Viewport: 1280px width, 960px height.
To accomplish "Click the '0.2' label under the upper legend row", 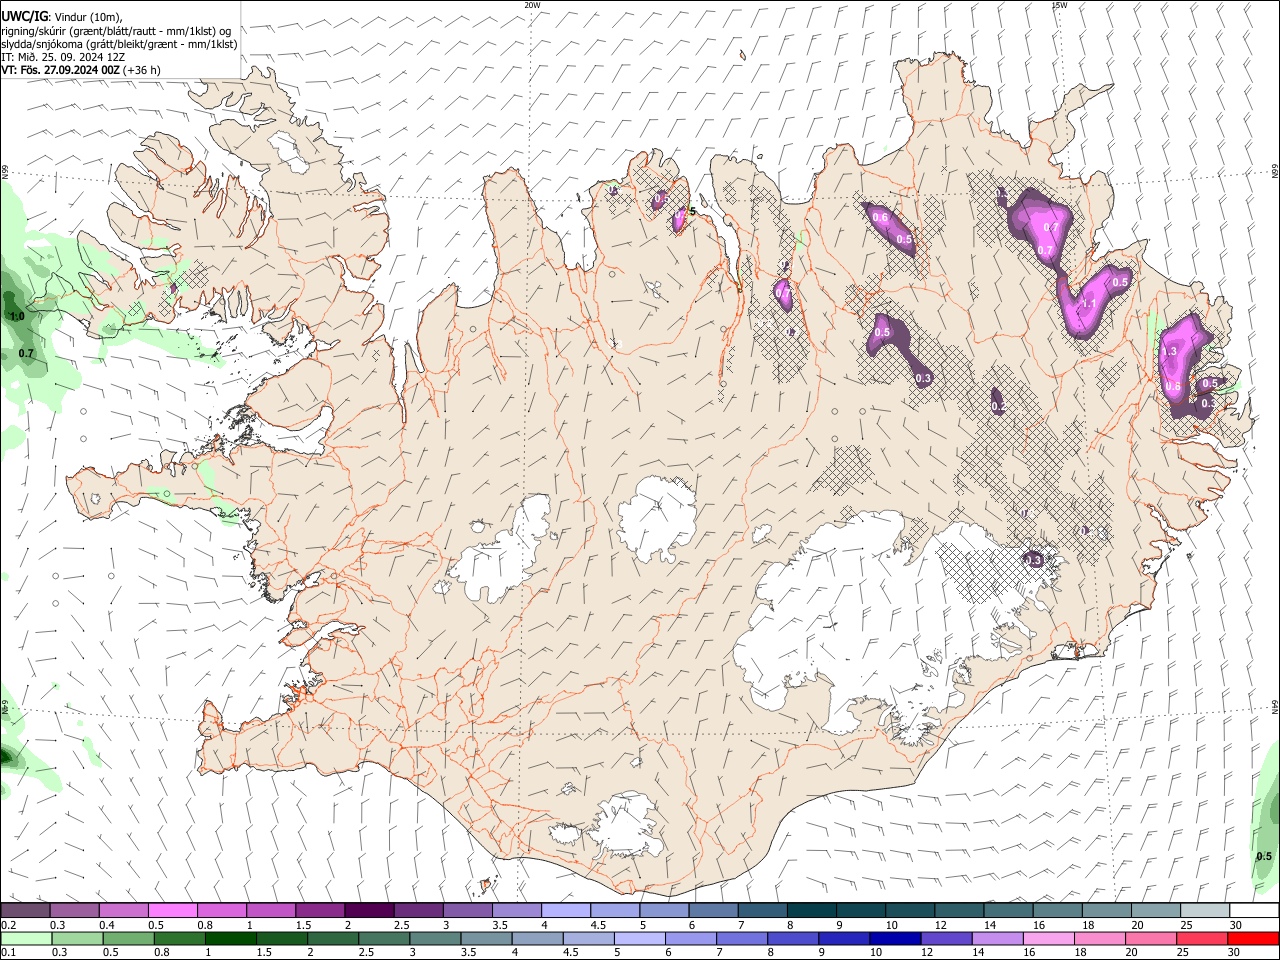I will (x=8, y=925).
